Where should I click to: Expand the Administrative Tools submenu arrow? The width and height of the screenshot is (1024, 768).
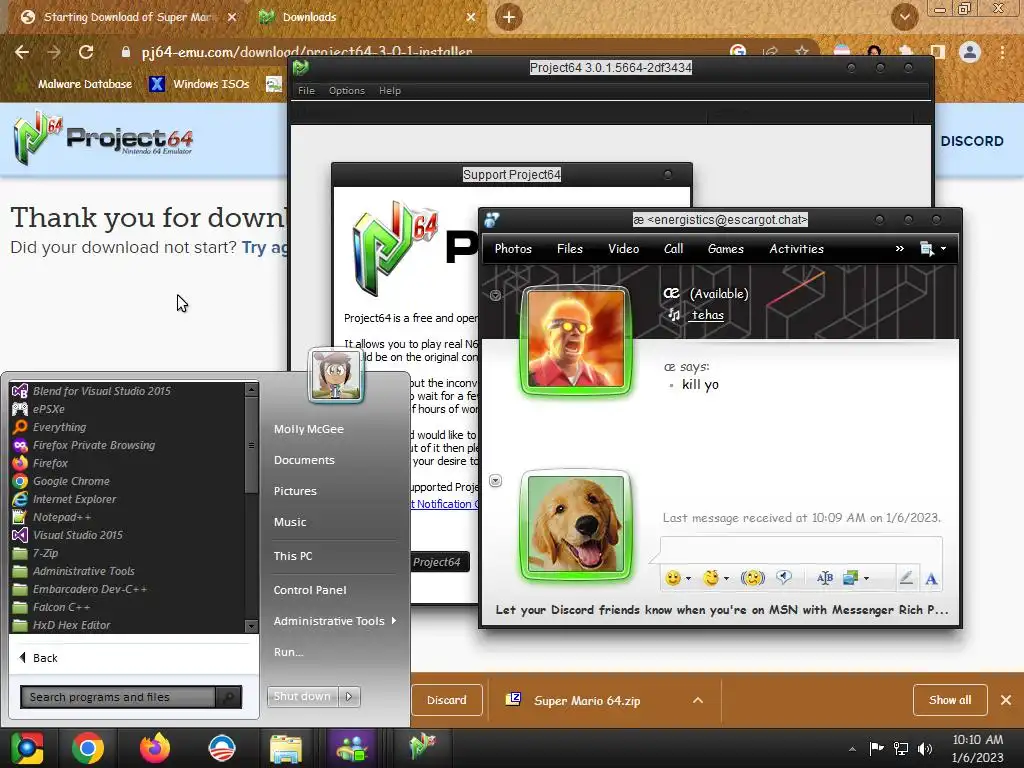[x=394, y=620]
